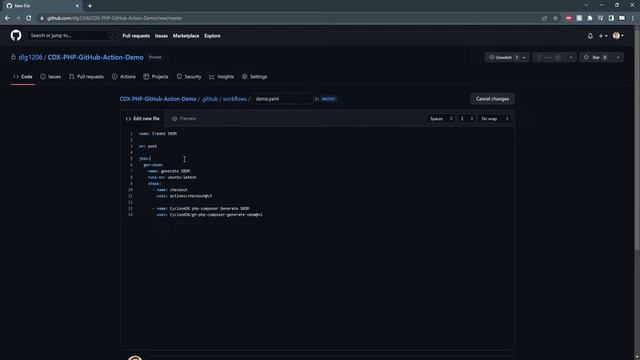Image resolution: width=640 pixels, height=360 pixels.
Task: Open the indent size 2 dropdown
Action: tap(467, 119)
